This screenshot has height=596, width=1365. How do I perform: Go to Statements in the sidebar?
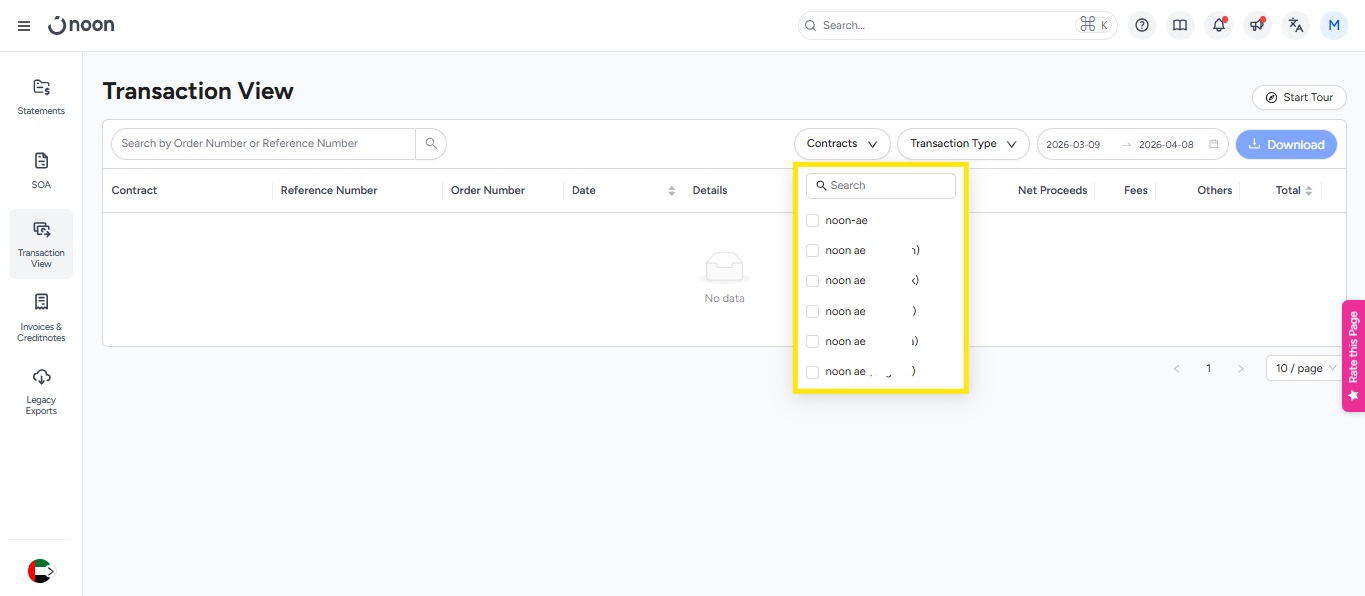coord(41,96)
